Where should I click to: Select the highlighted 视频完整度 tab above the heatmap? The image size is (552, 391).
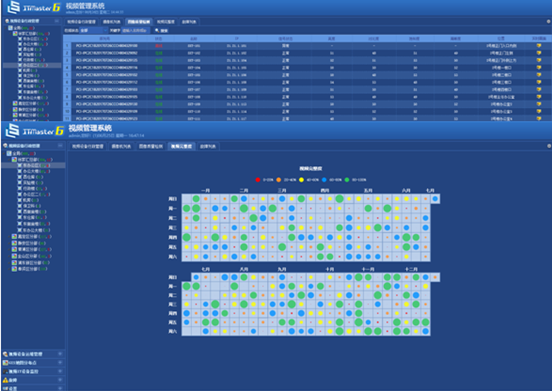point(182,146)
